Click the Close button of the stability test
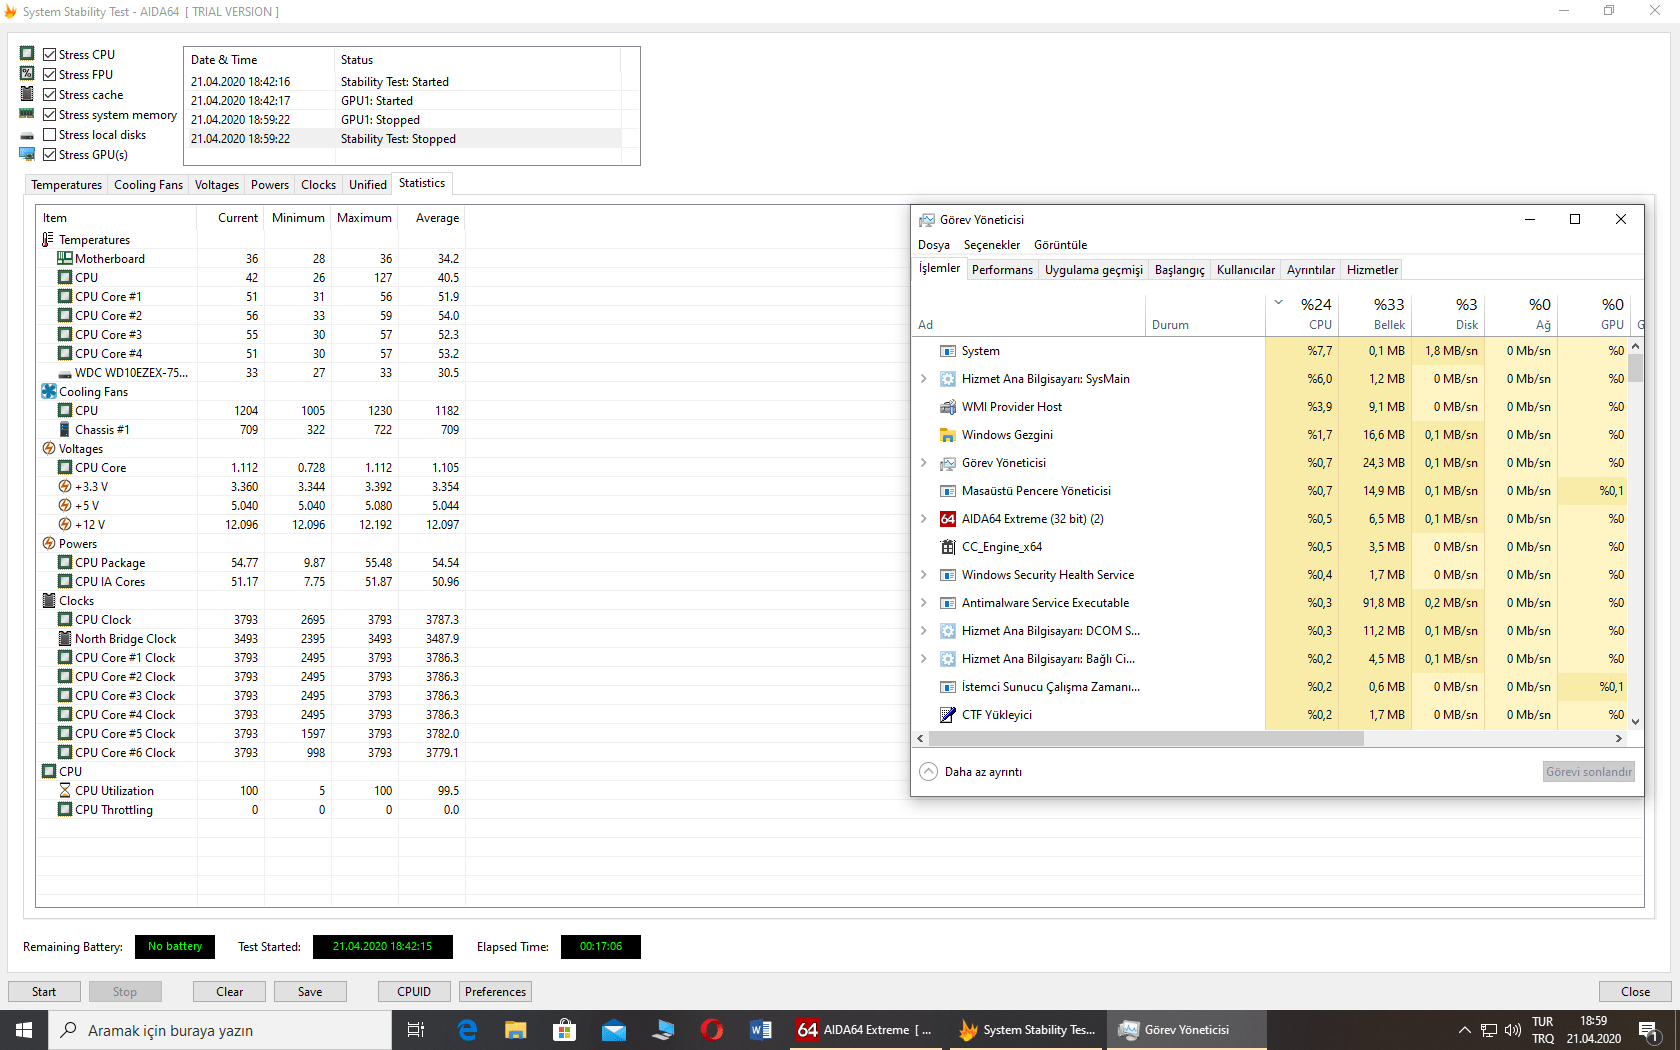 [1635, 992]
